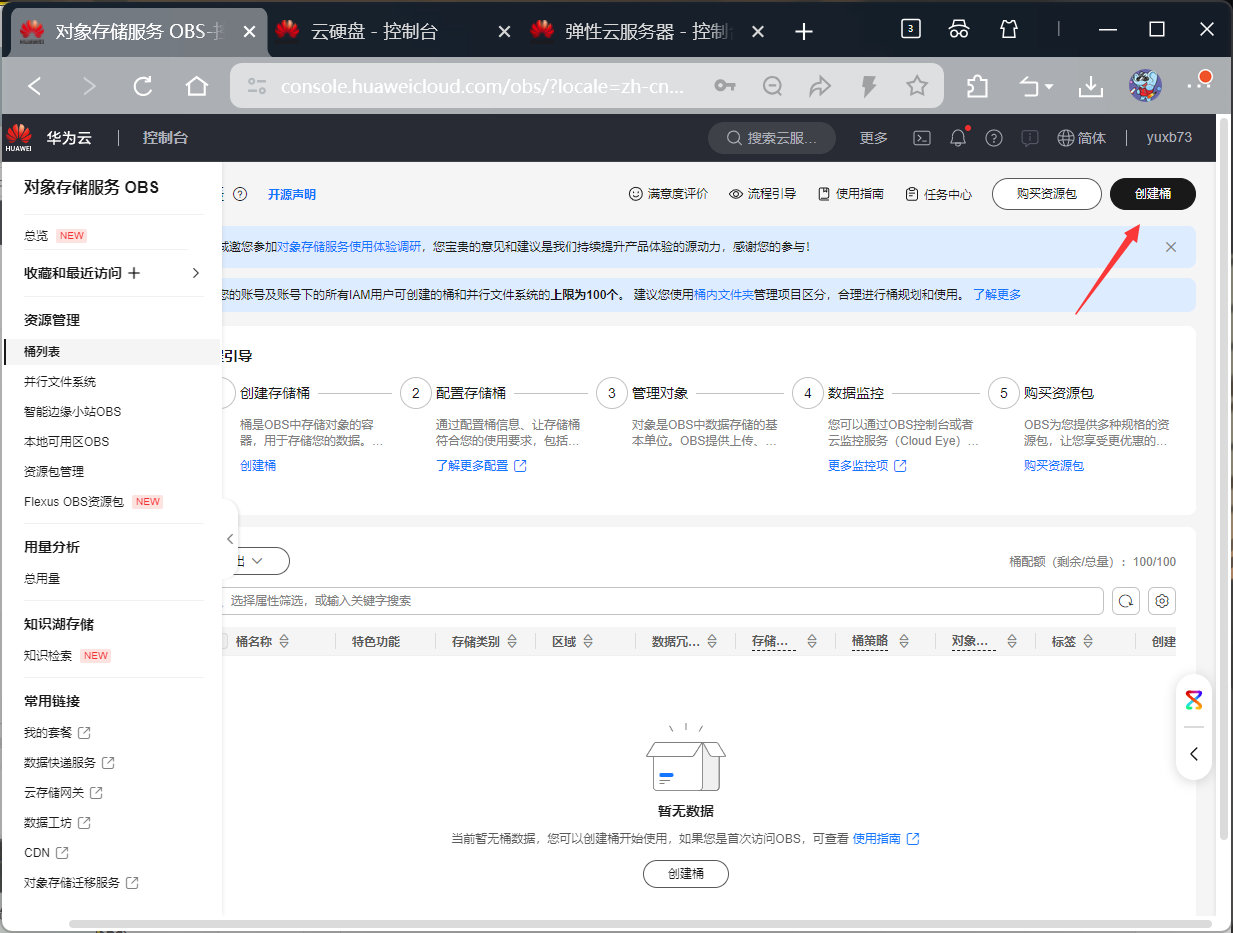Viewport: 1233px width, 933px height.
Task: Open floating assistant colorful icon
Action: point(1194,700)
